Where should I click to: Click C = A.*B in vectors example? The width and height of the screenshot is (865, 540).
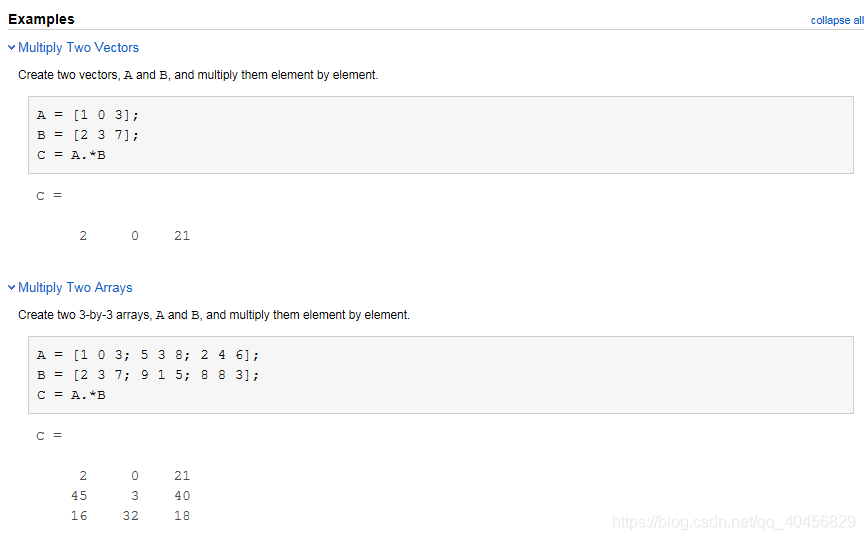coord(71,155)
